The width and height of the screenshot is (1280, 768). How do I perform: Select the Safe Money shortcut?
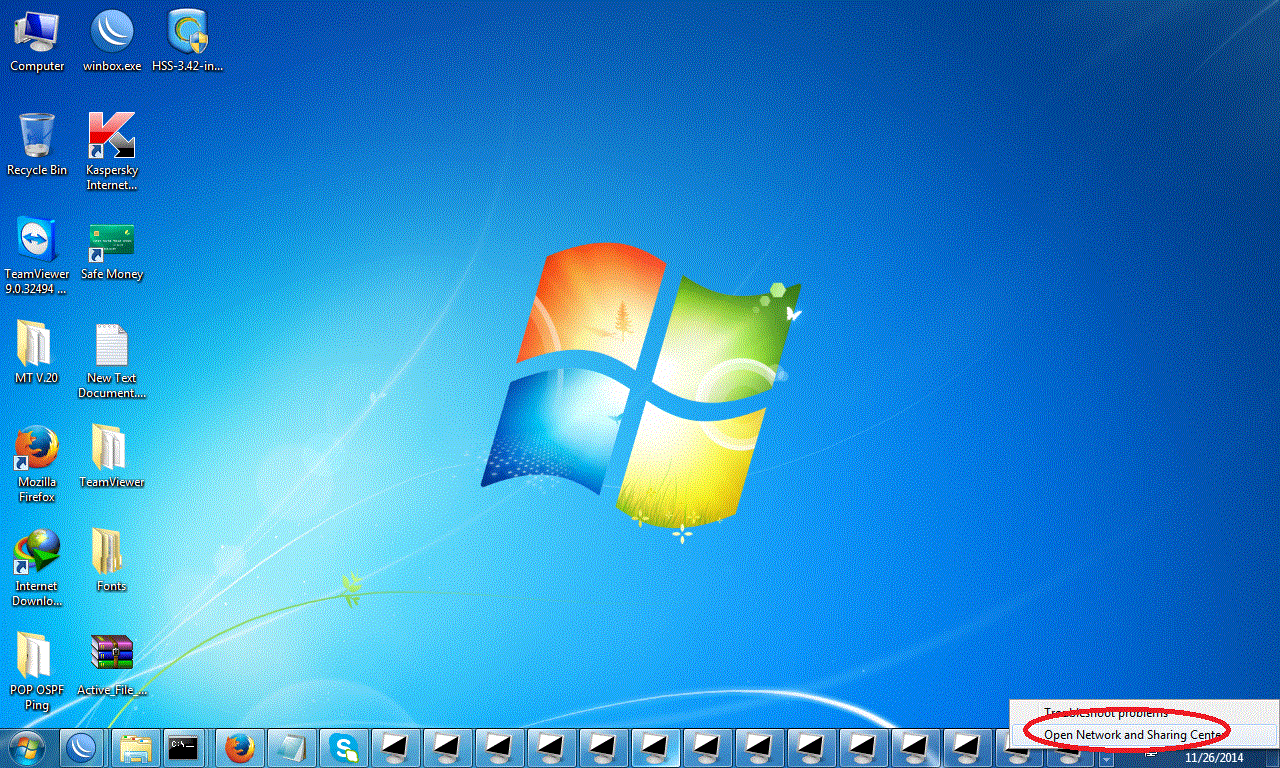pyautogui.click(x=112, y=250)
